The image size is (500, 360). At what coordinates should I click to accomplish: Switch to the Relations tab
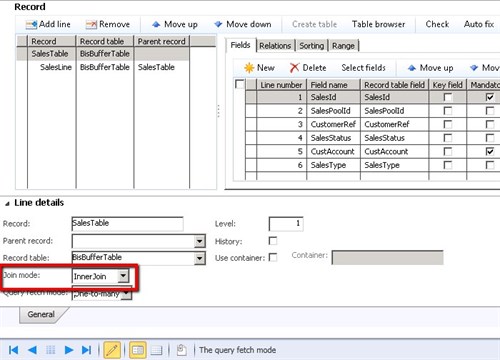point(275,46)
